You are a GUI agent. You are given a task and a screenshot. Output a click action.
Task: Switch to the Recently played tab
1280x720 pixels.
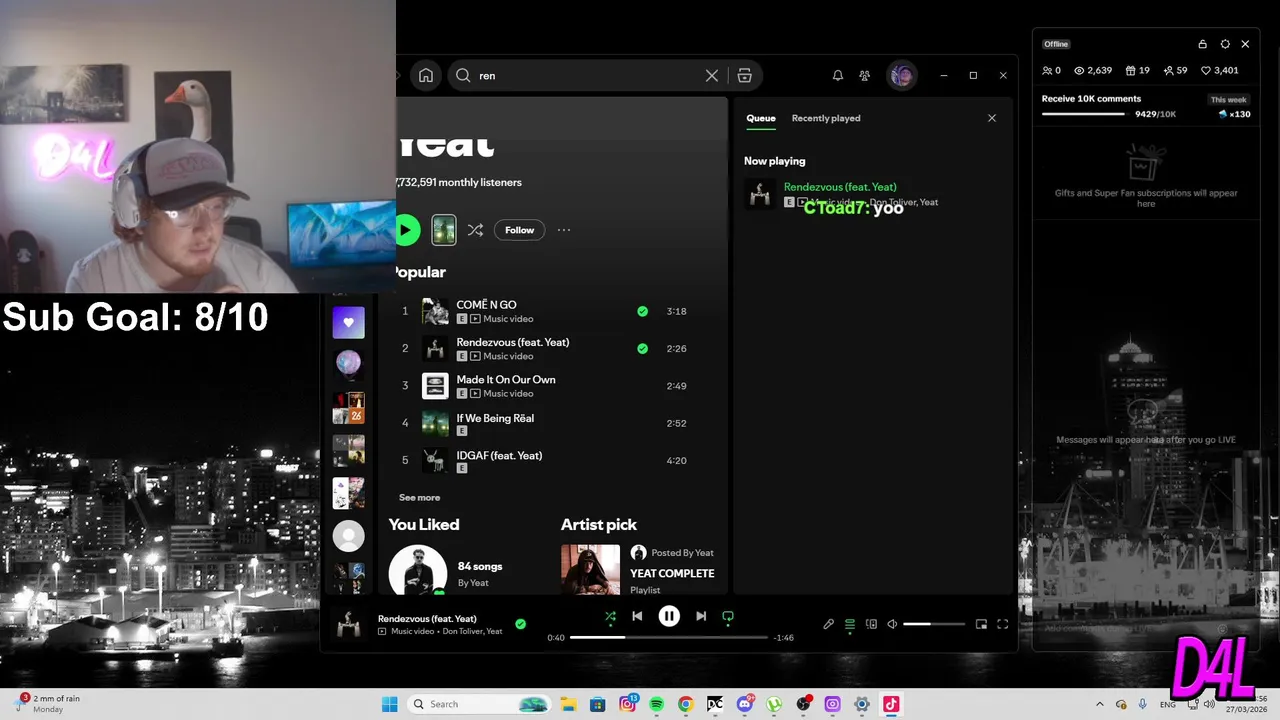[826, 118]
